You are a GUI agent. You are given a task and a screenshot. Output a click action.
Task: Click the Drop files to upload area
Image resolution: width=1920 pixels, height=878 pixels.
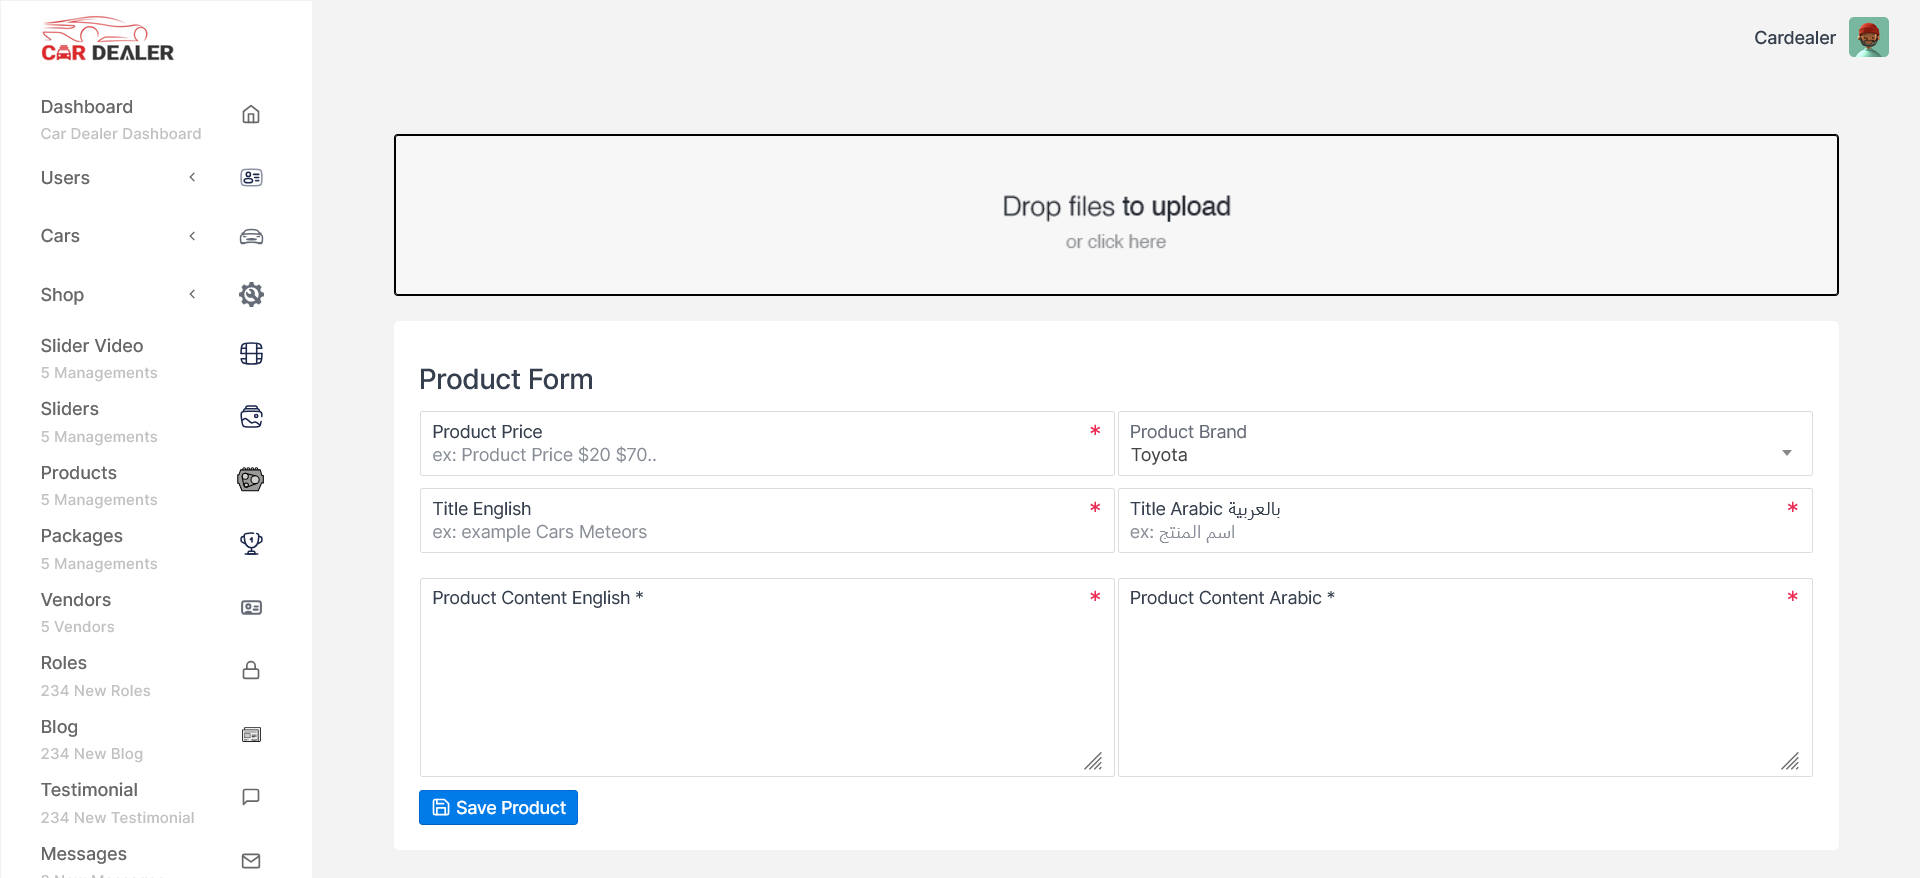[1116, 215]
